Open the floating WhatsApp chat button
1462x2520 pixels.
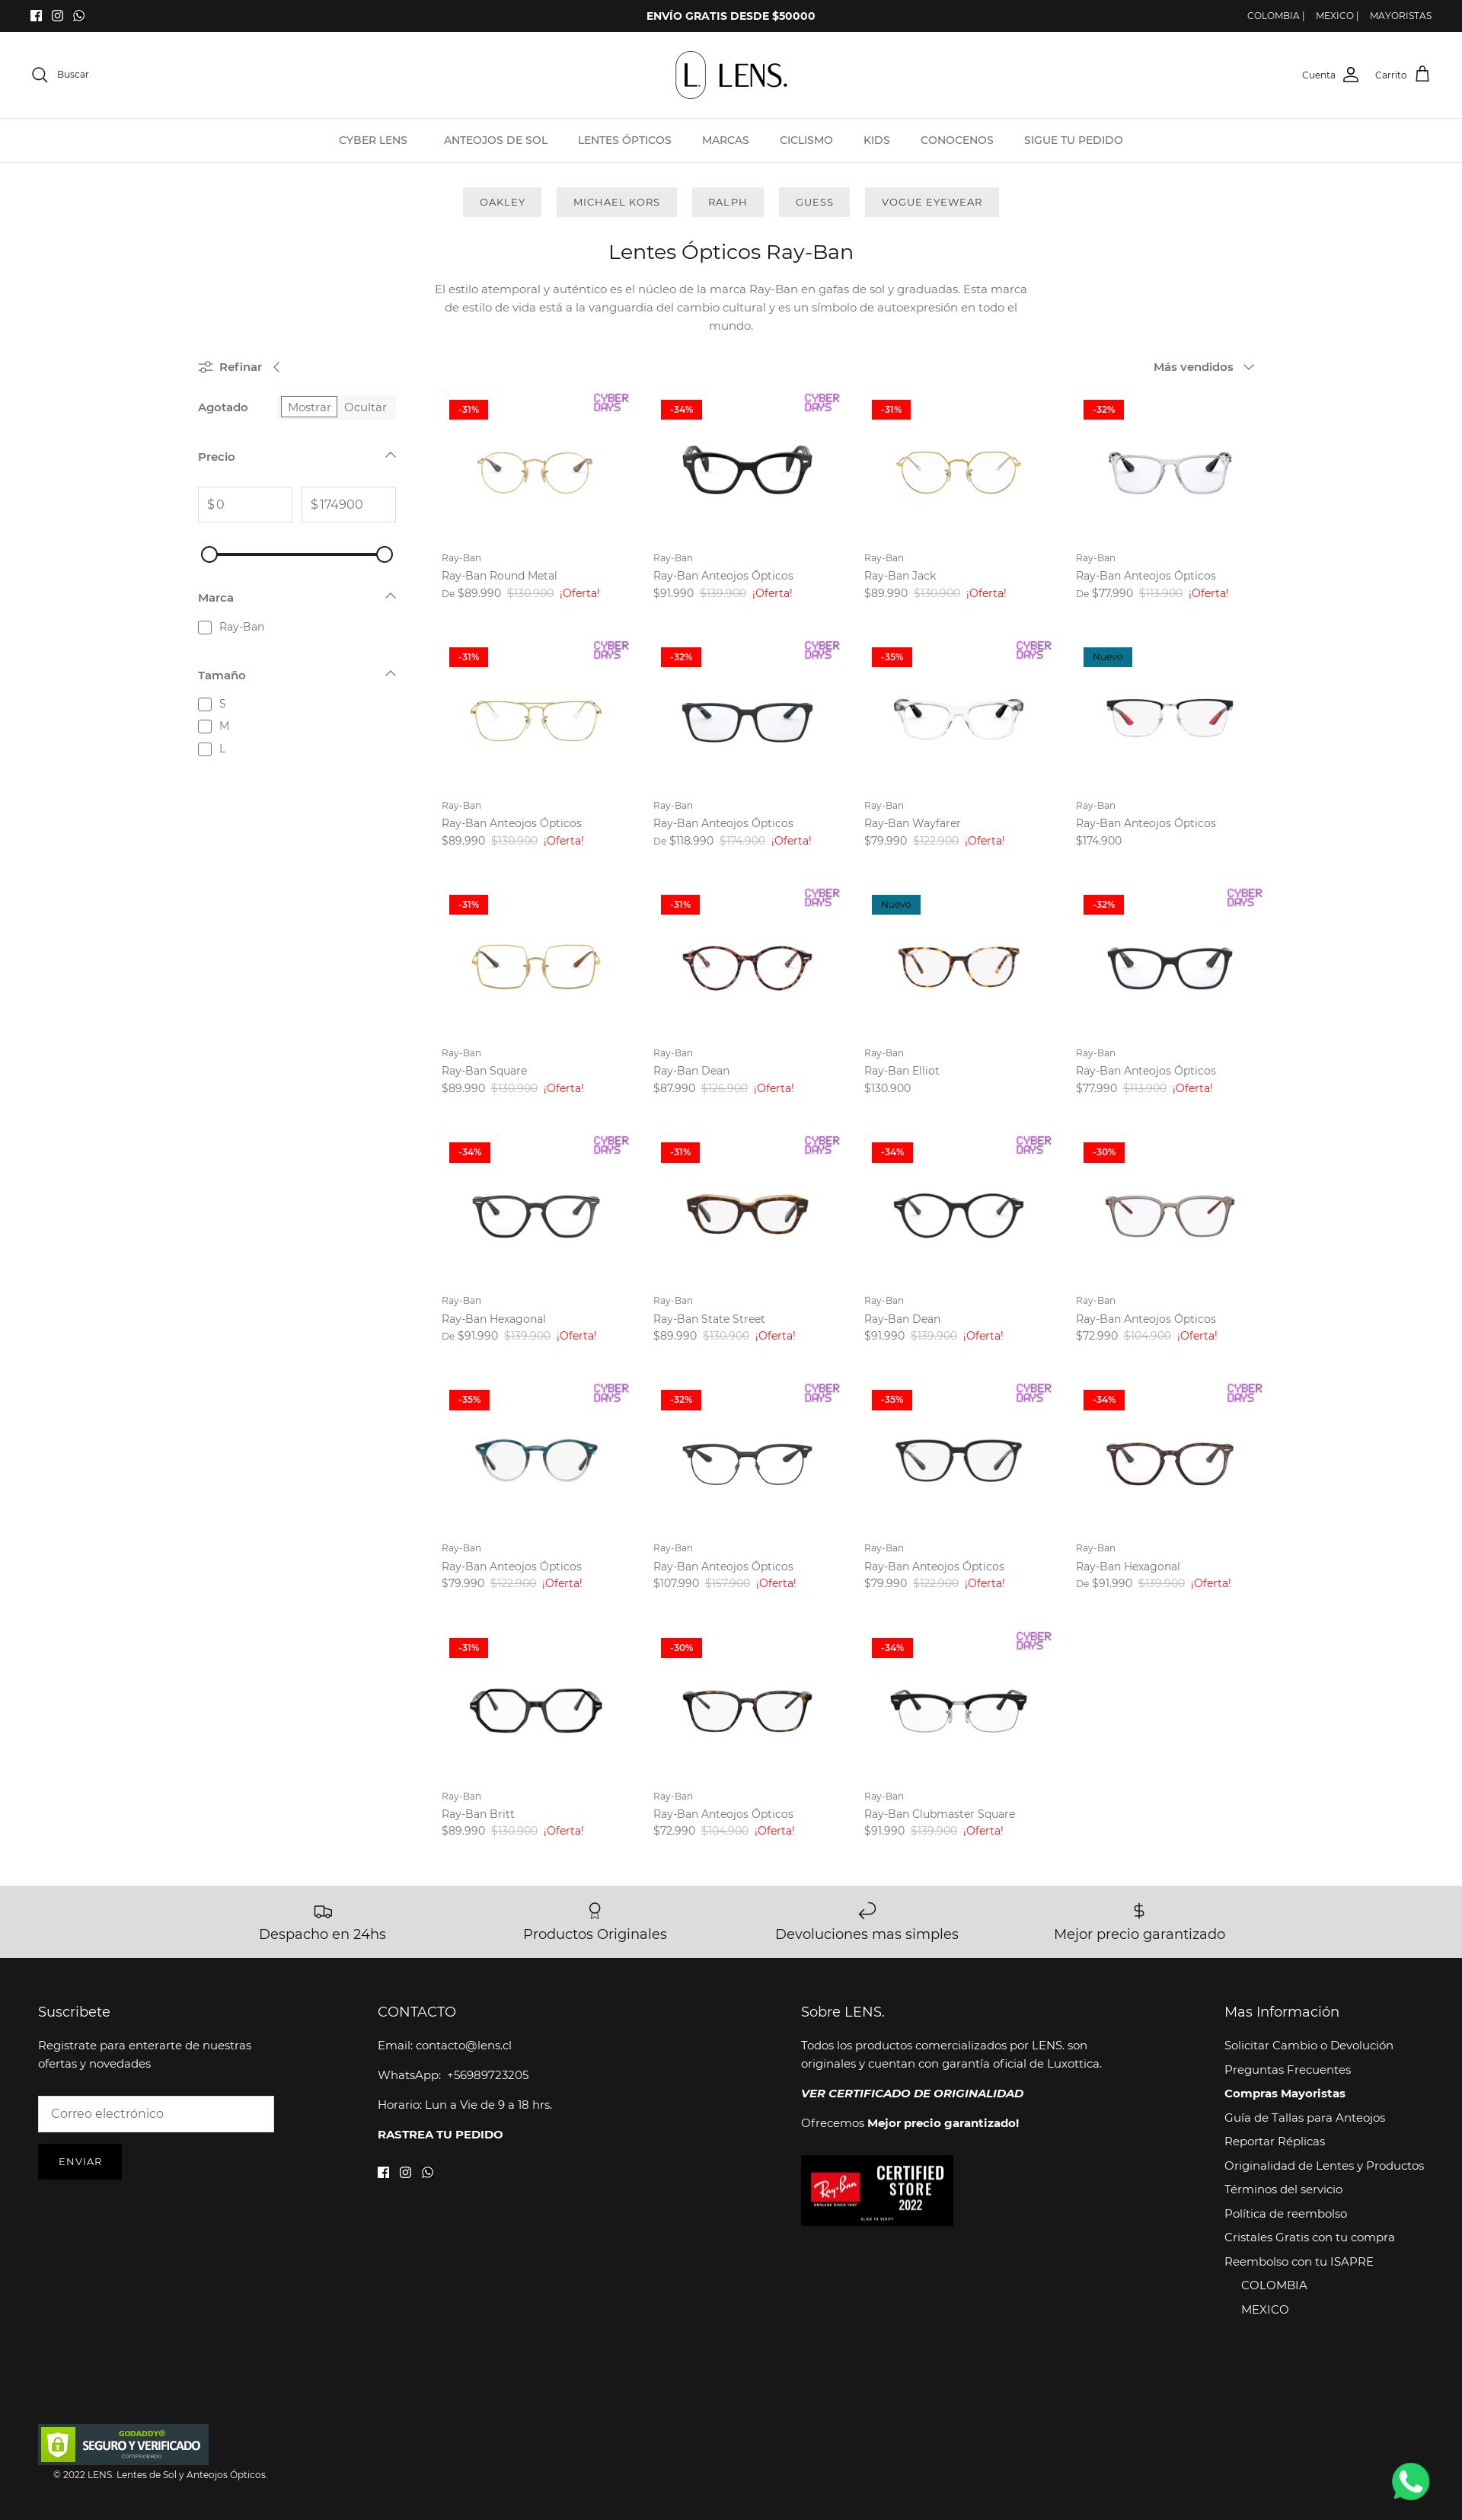click(x=1410, y=2481)
